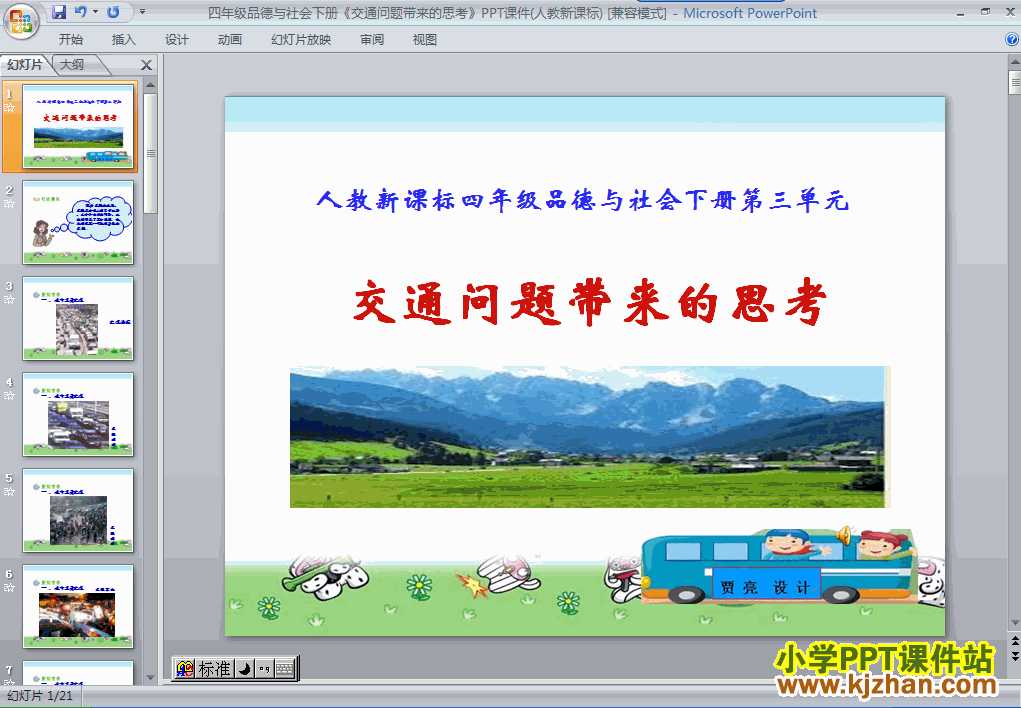Switch to the 大纲 outline tab
This screenshot has height=708, width=1021.
click(x=72, y=64)
